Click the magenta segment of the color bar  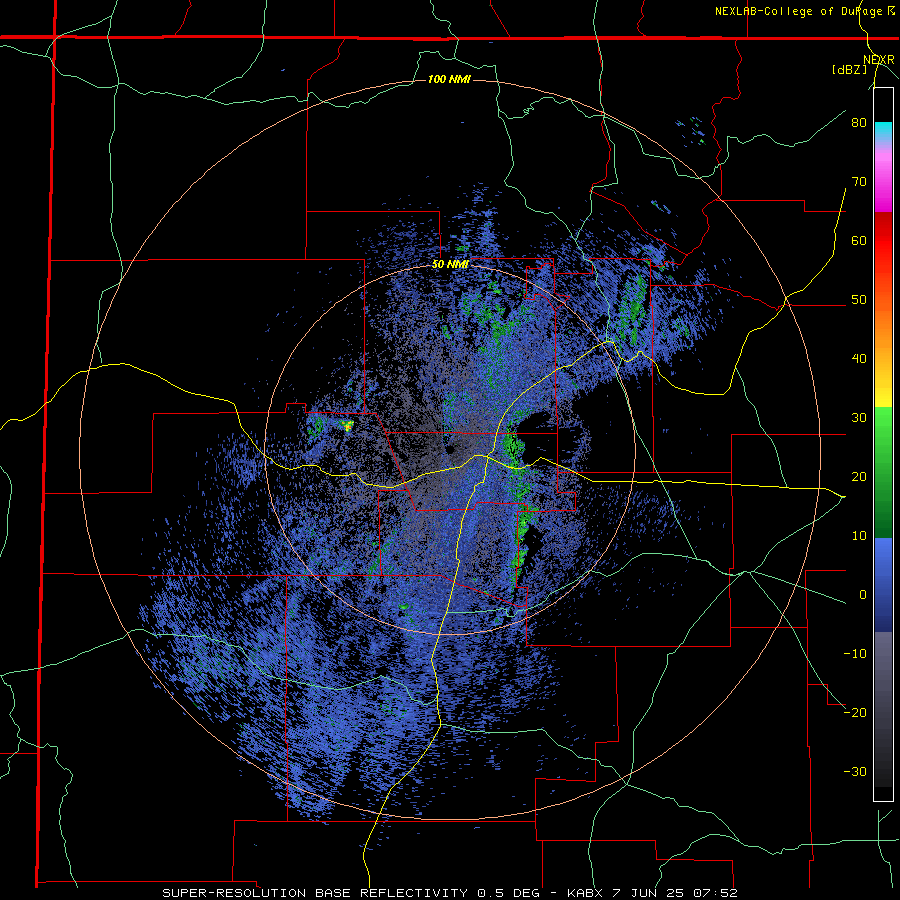[883, 185]
